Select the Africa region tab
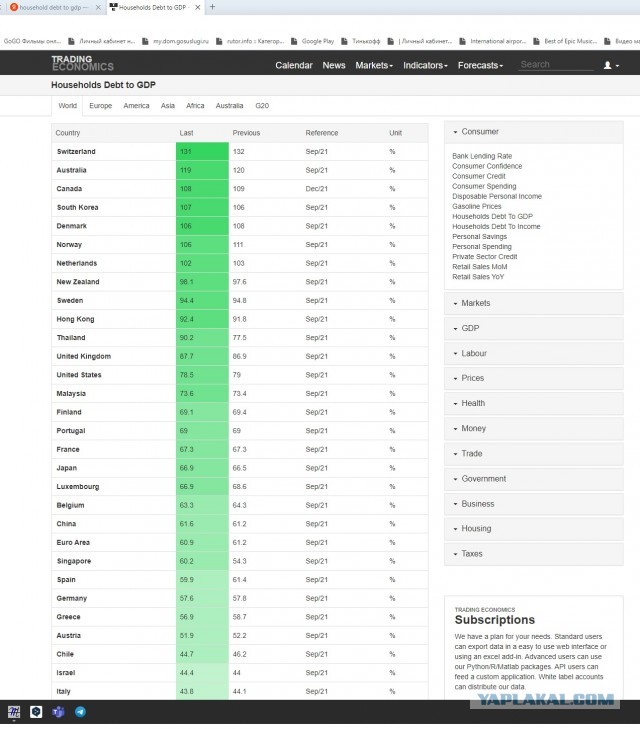Viewport: 640px width, 729px height. (x=195, y=106)
